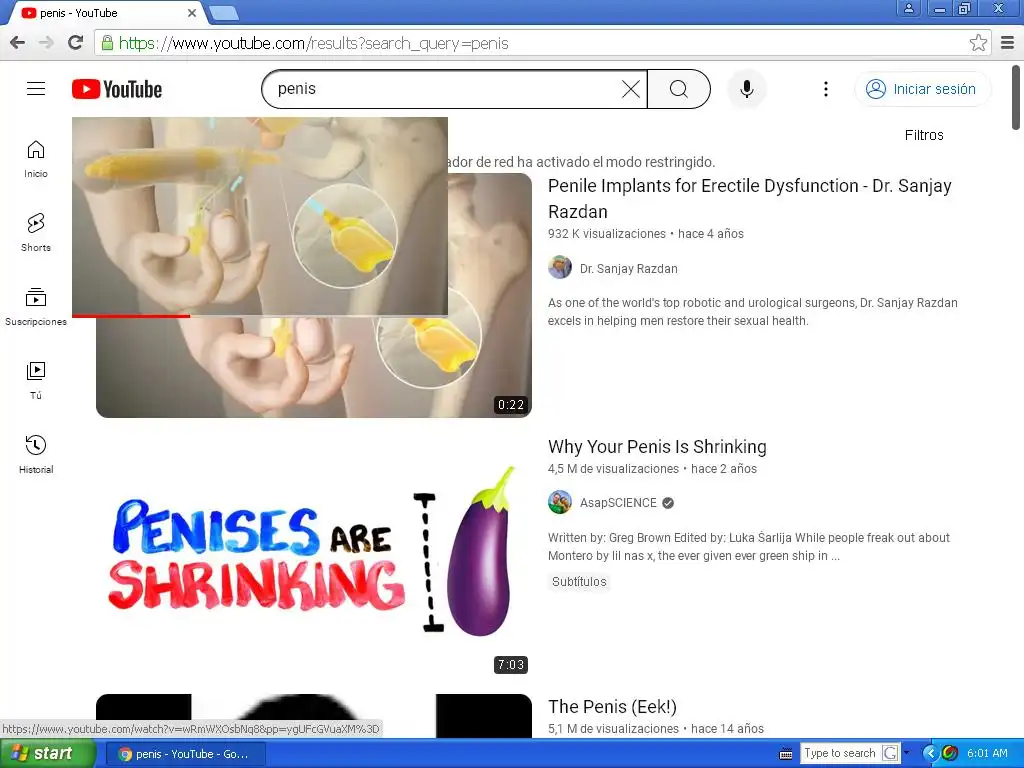Click the 6:01 AM taskbar clock
Image resolution: width=1024 pixels, height=768 pixels.
(x=987, y=753)
